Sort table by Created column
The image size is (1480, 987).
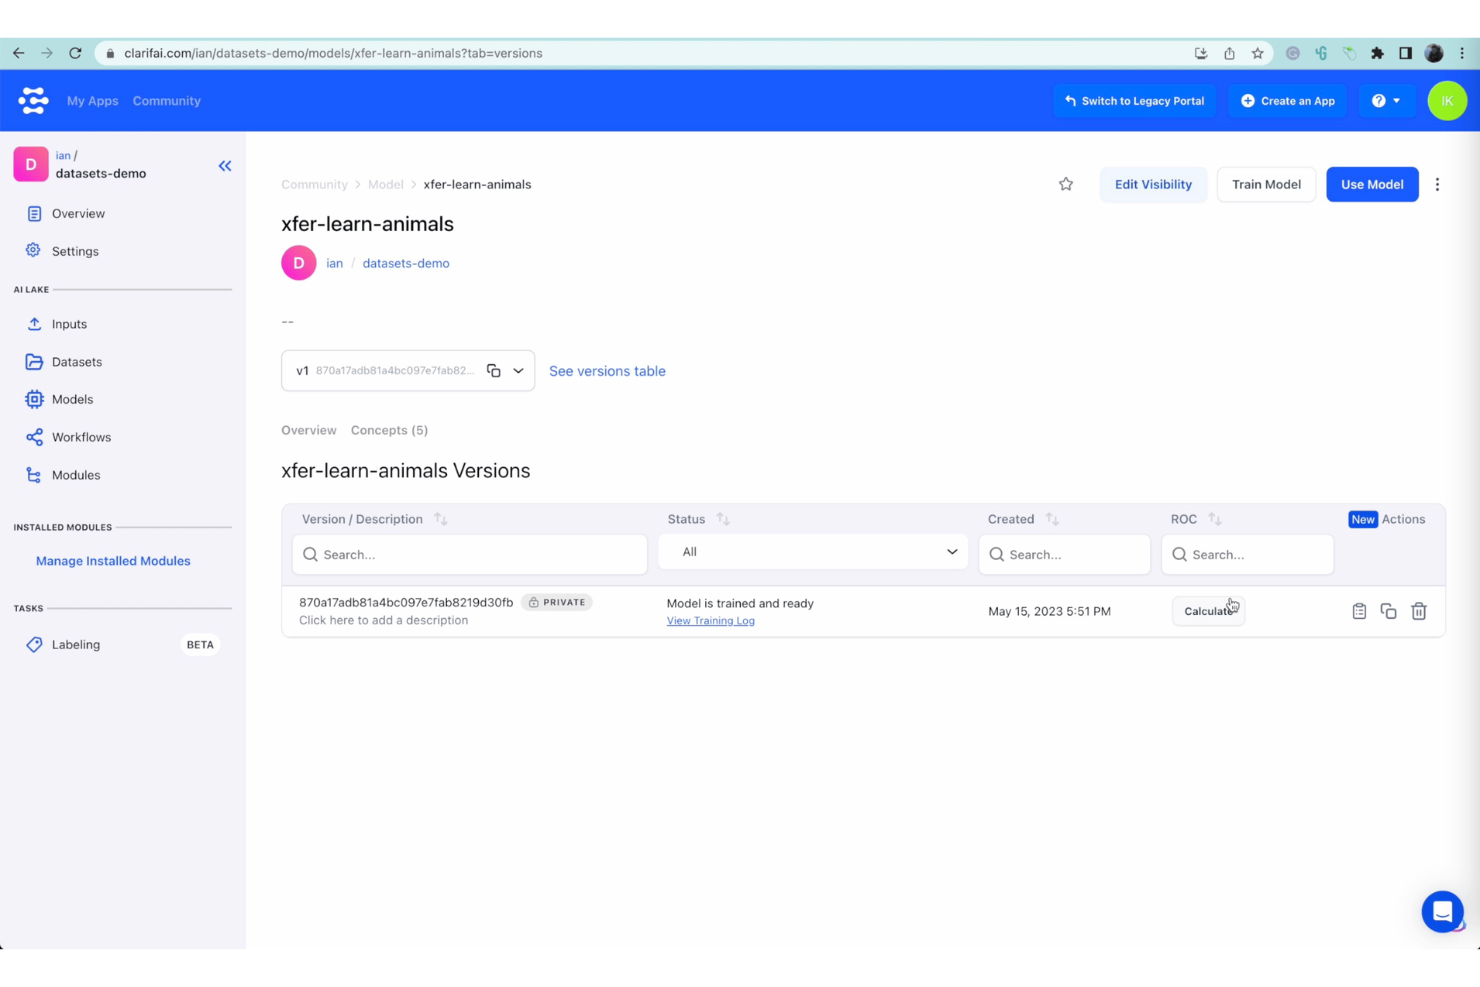coord(1052,519)
